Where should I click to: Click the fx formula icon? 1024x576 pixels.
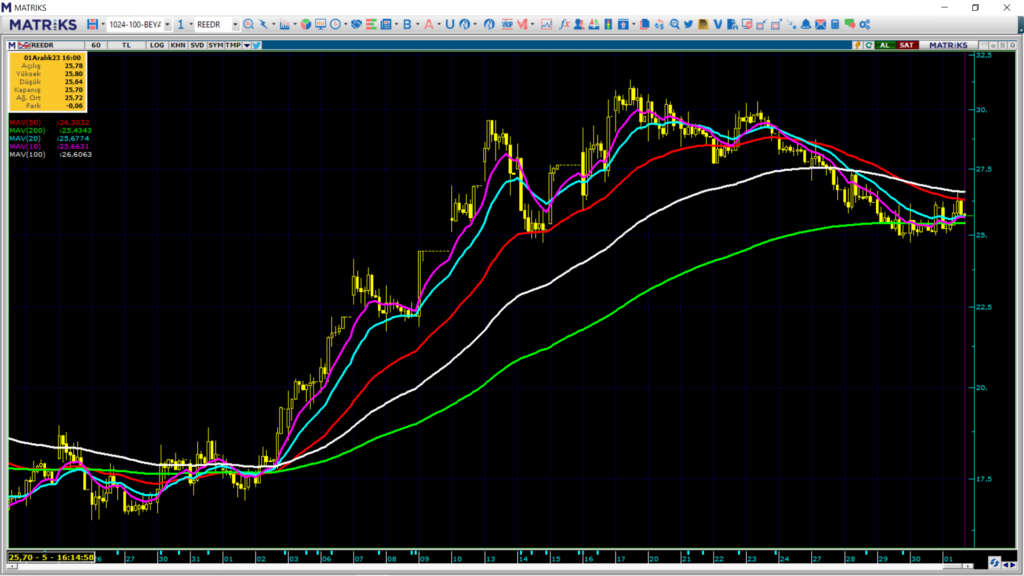[564, 24]
